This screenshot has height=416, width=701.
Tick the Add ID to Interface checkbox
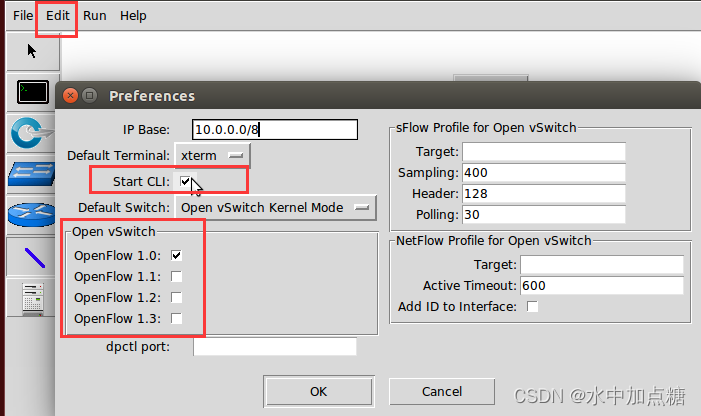tap(532, 306)
